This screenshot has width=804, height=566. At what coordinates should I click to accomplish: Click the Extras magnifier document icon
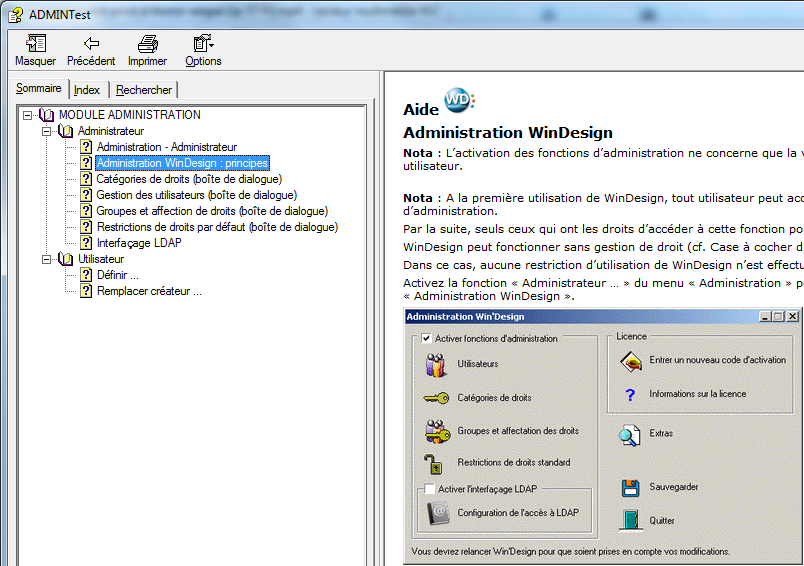click(629, 435)
